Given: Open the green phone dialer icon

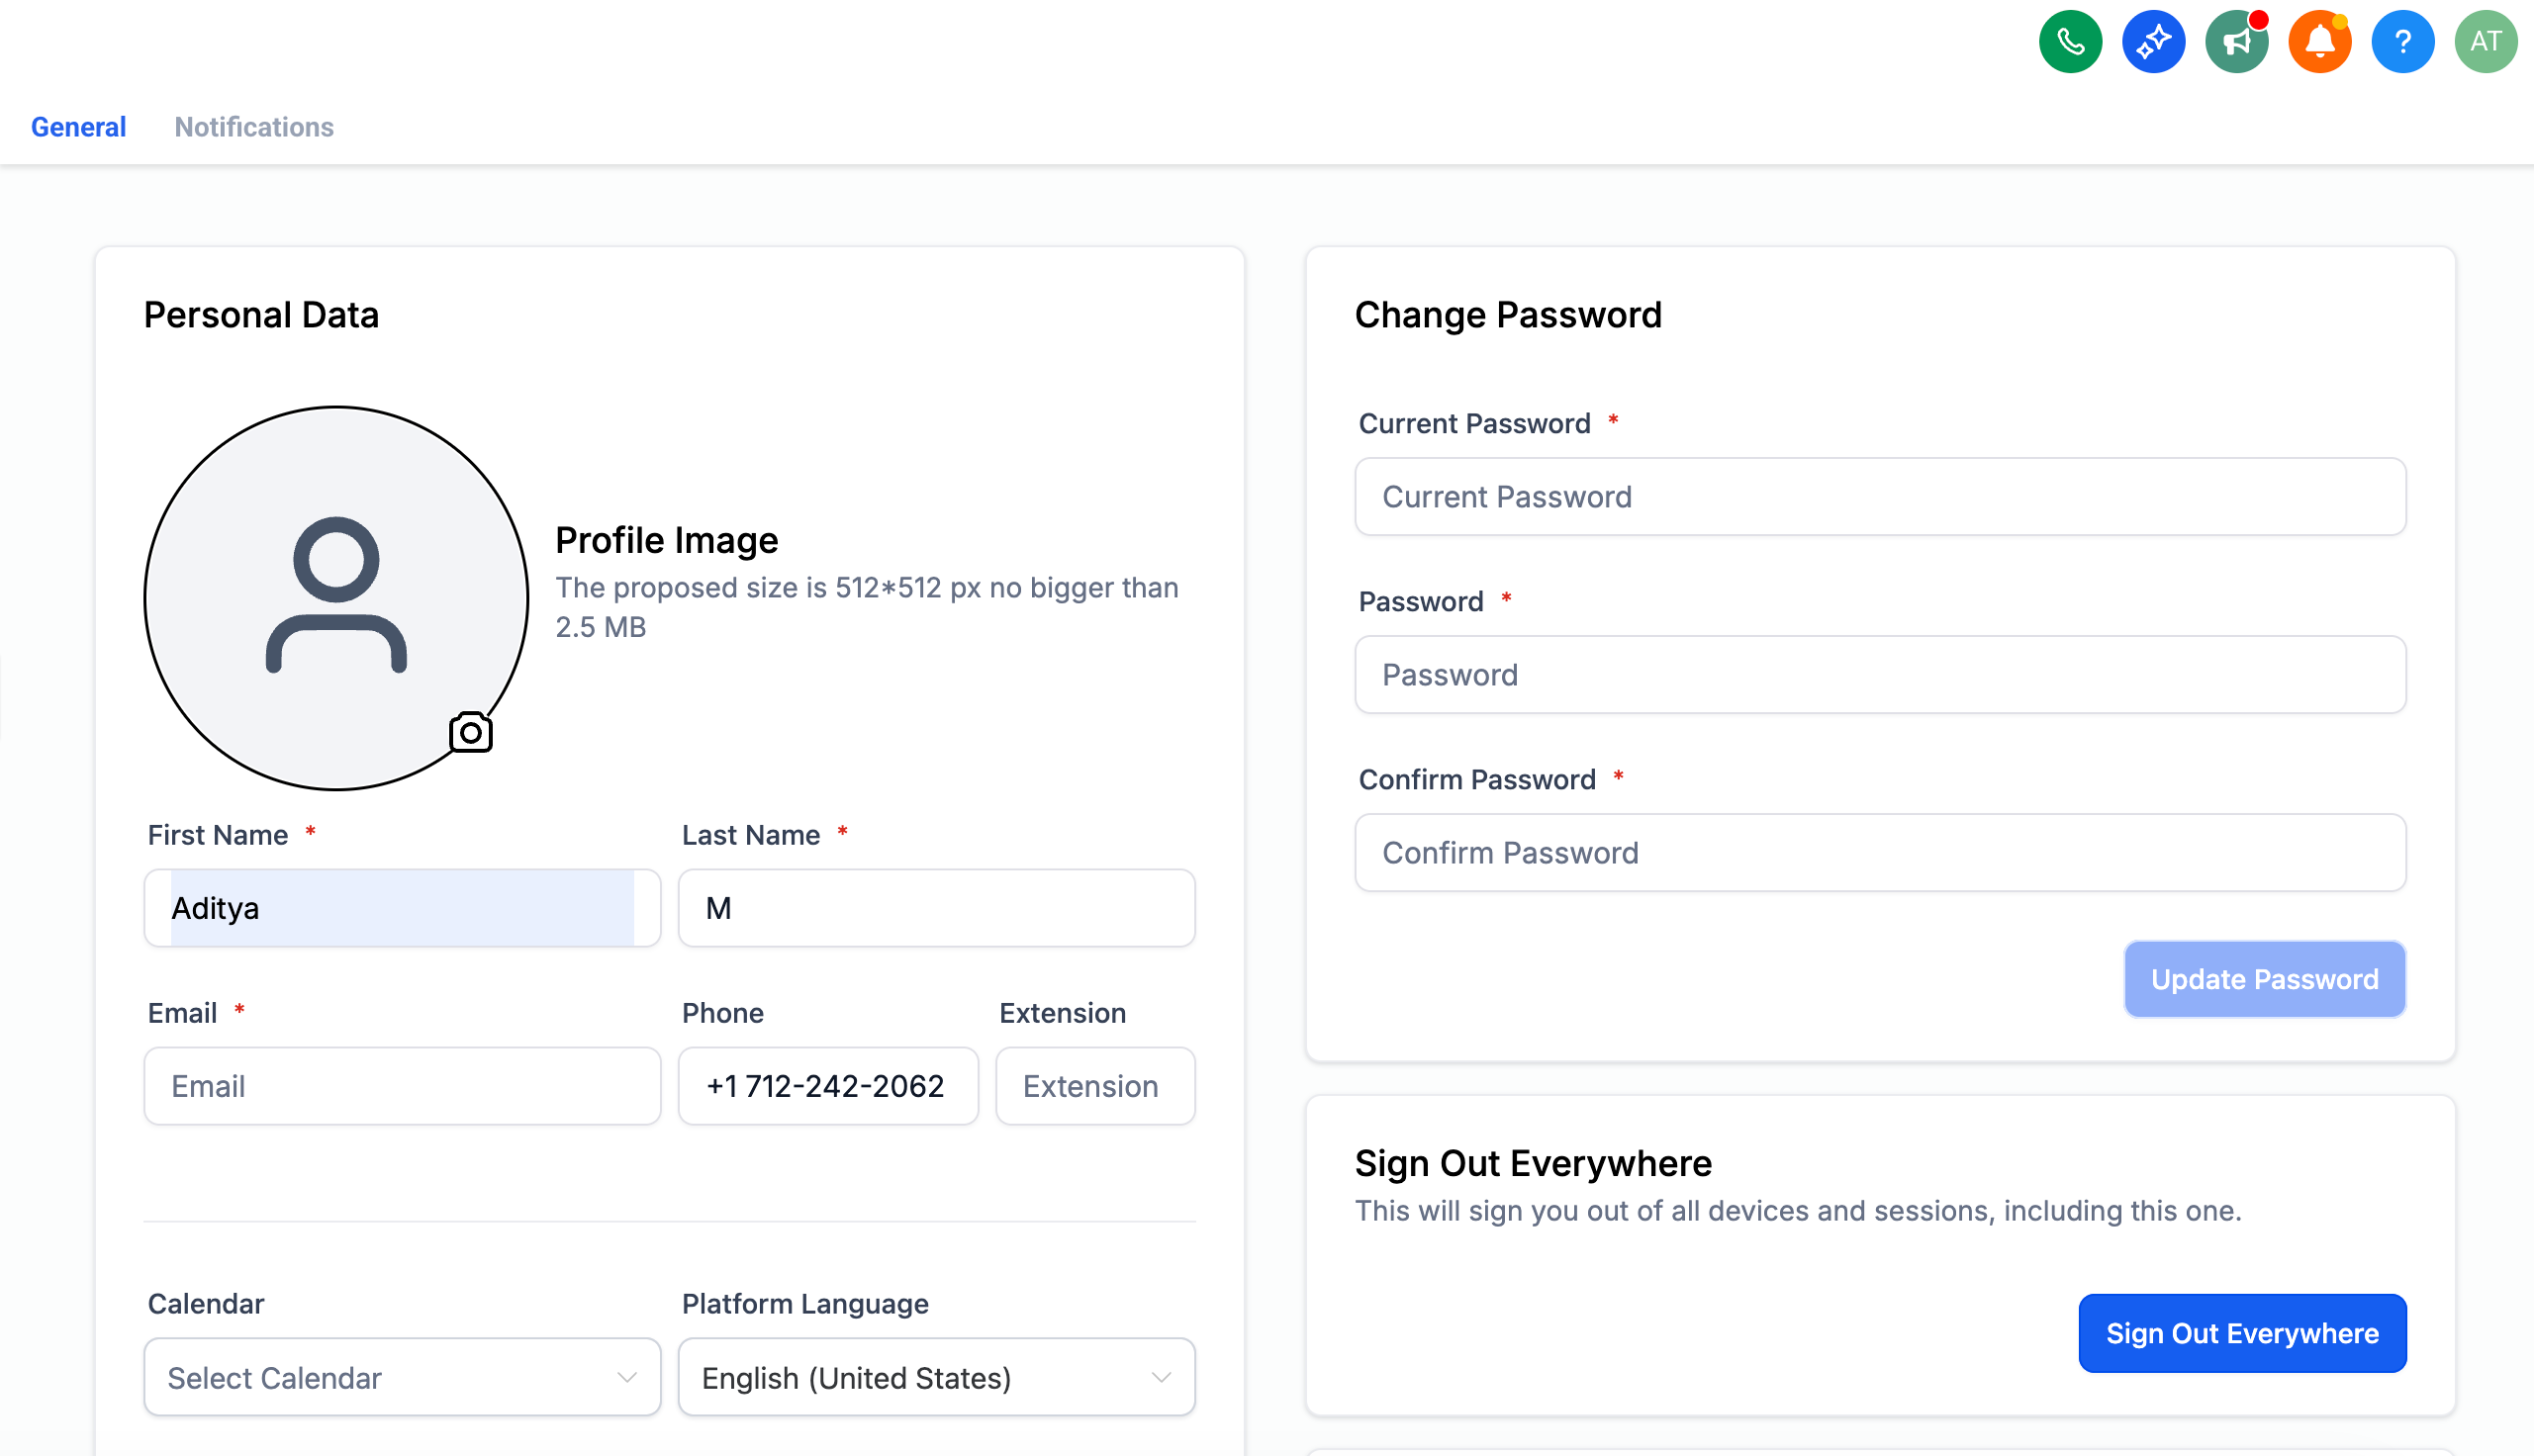Looking at the screenshot, I should (2070, 42).
